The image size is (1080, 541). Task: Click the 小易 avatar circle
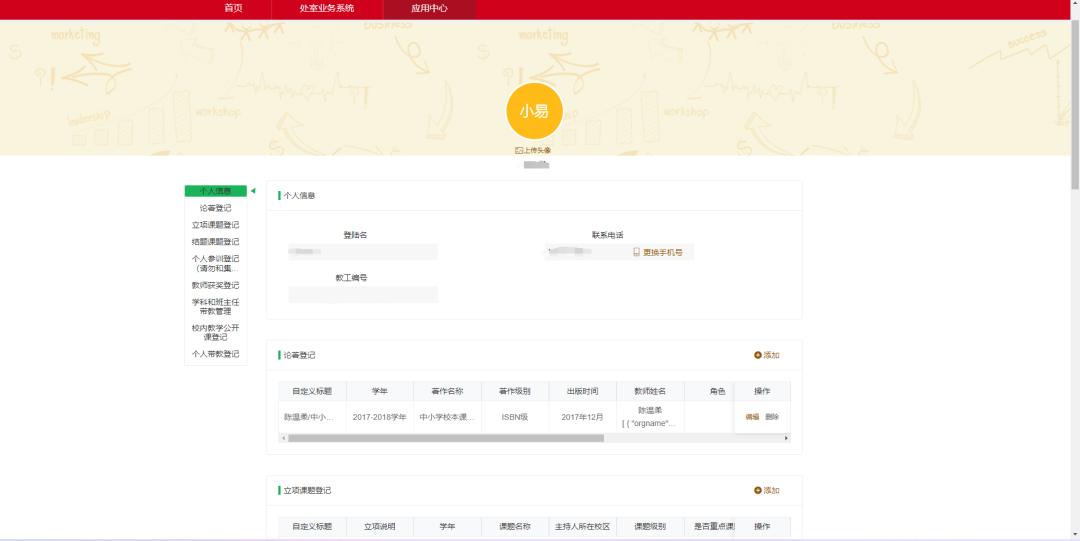click(534, 111)
